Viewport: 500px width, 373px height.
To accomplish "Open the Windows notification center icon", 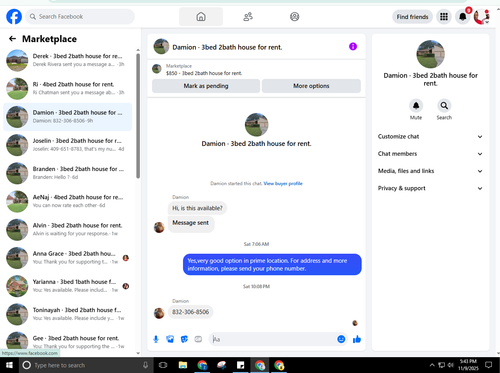I will tap(489, 365).
